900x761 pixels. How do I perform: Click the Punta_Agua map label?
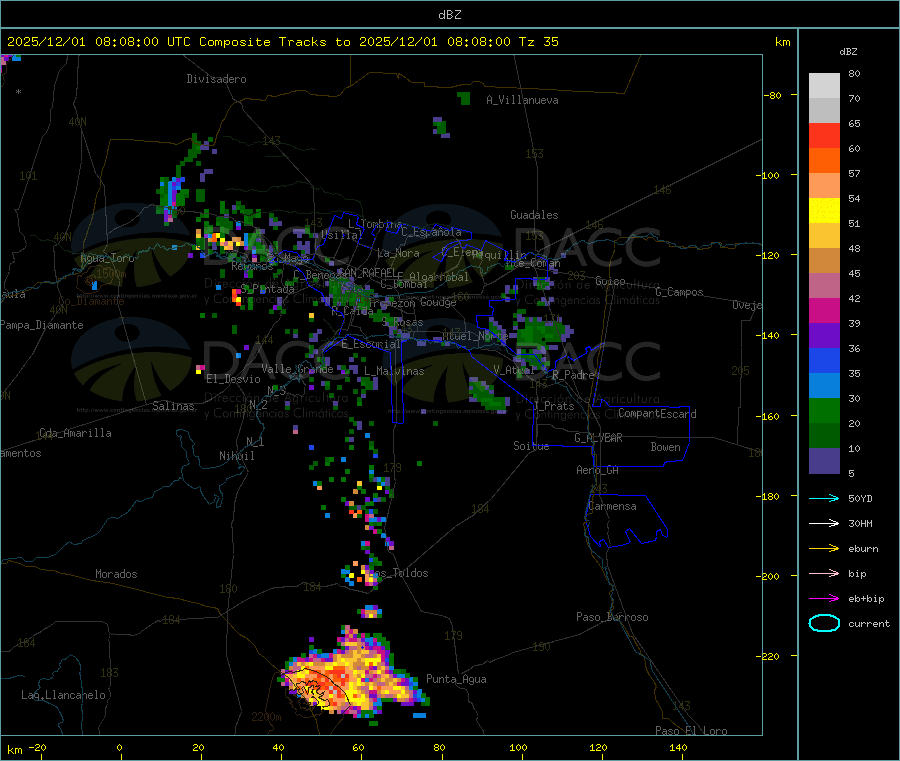456,679
